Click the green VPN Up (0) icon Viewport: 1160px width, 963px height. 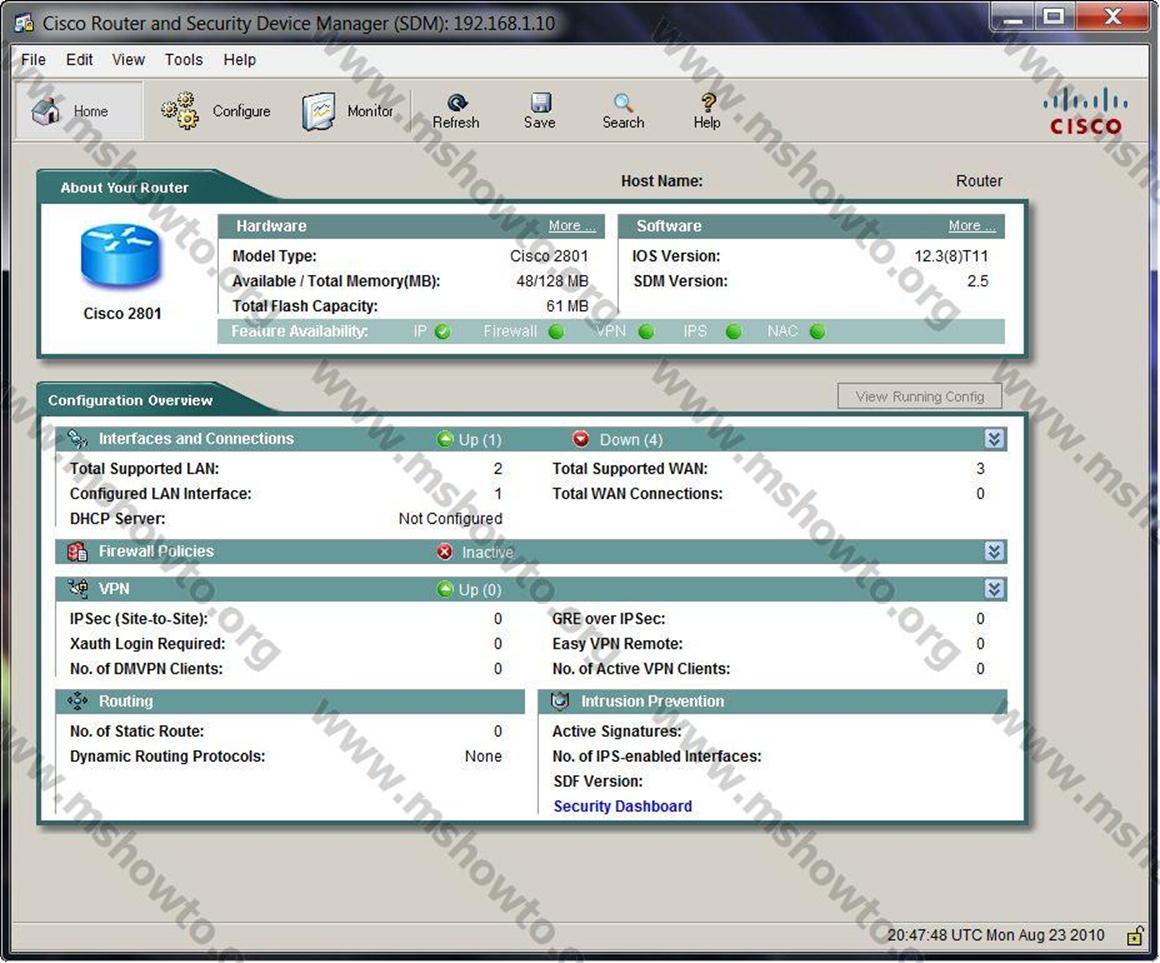point(445,589)
